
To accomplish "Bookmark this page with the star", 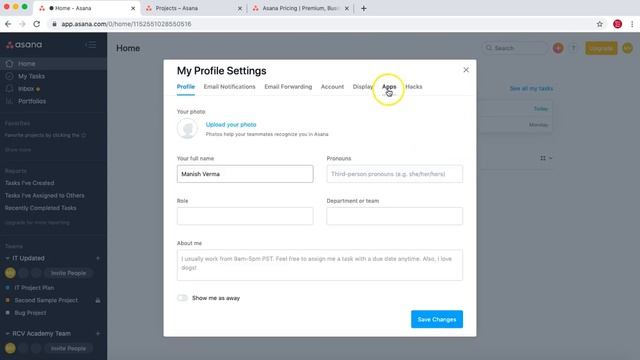I will point(600,24).
